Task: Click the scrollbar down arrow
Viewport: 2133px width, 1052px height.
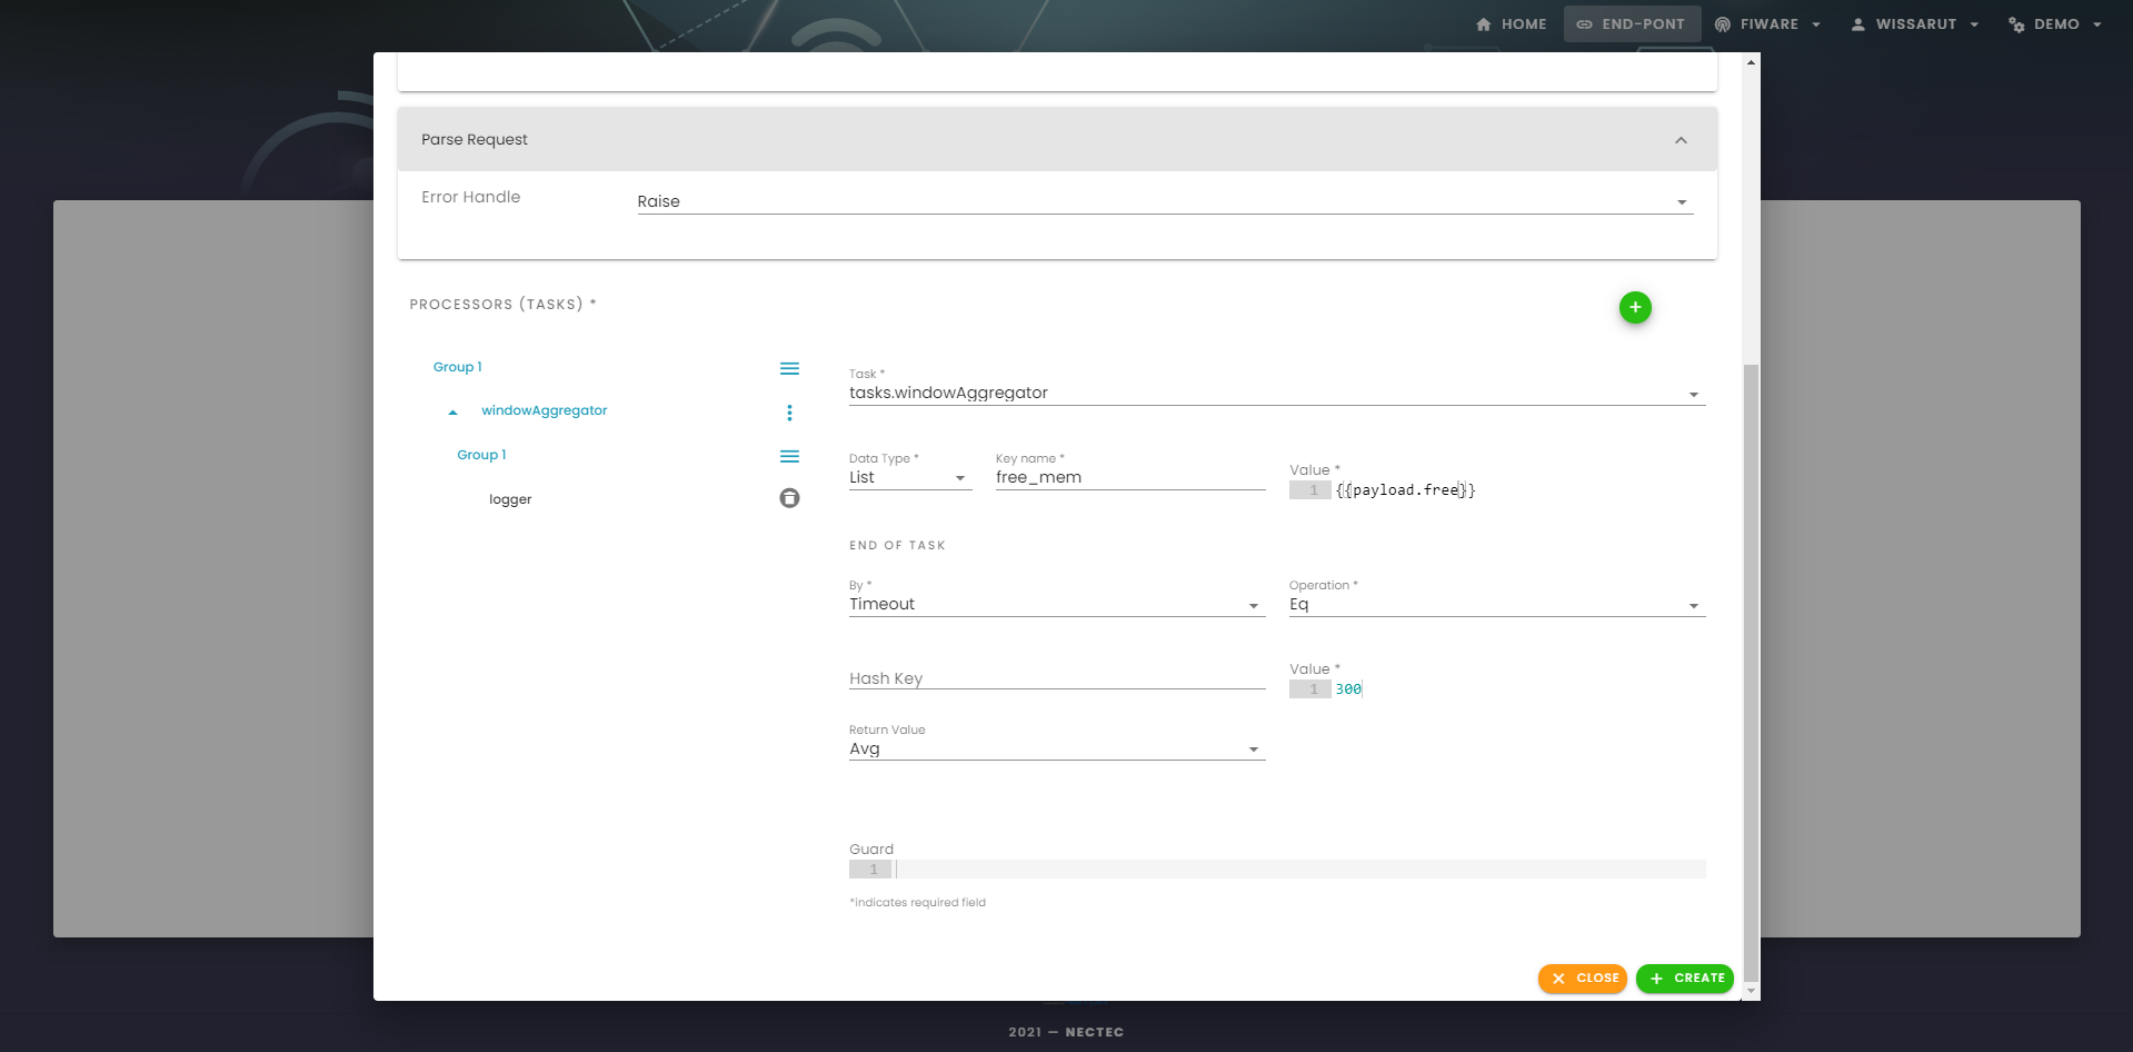Action: 1751,990
